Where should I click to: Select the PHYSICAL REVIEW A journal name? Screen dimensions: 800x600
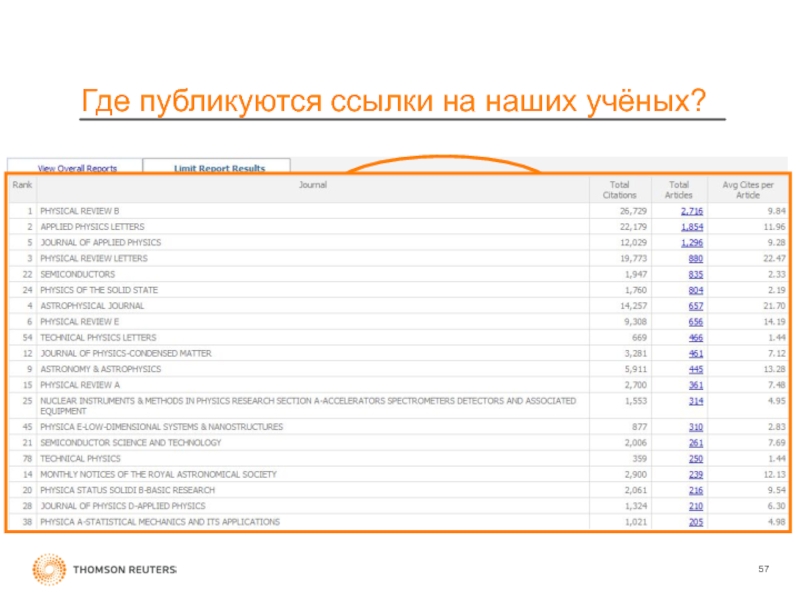point(80,385)
